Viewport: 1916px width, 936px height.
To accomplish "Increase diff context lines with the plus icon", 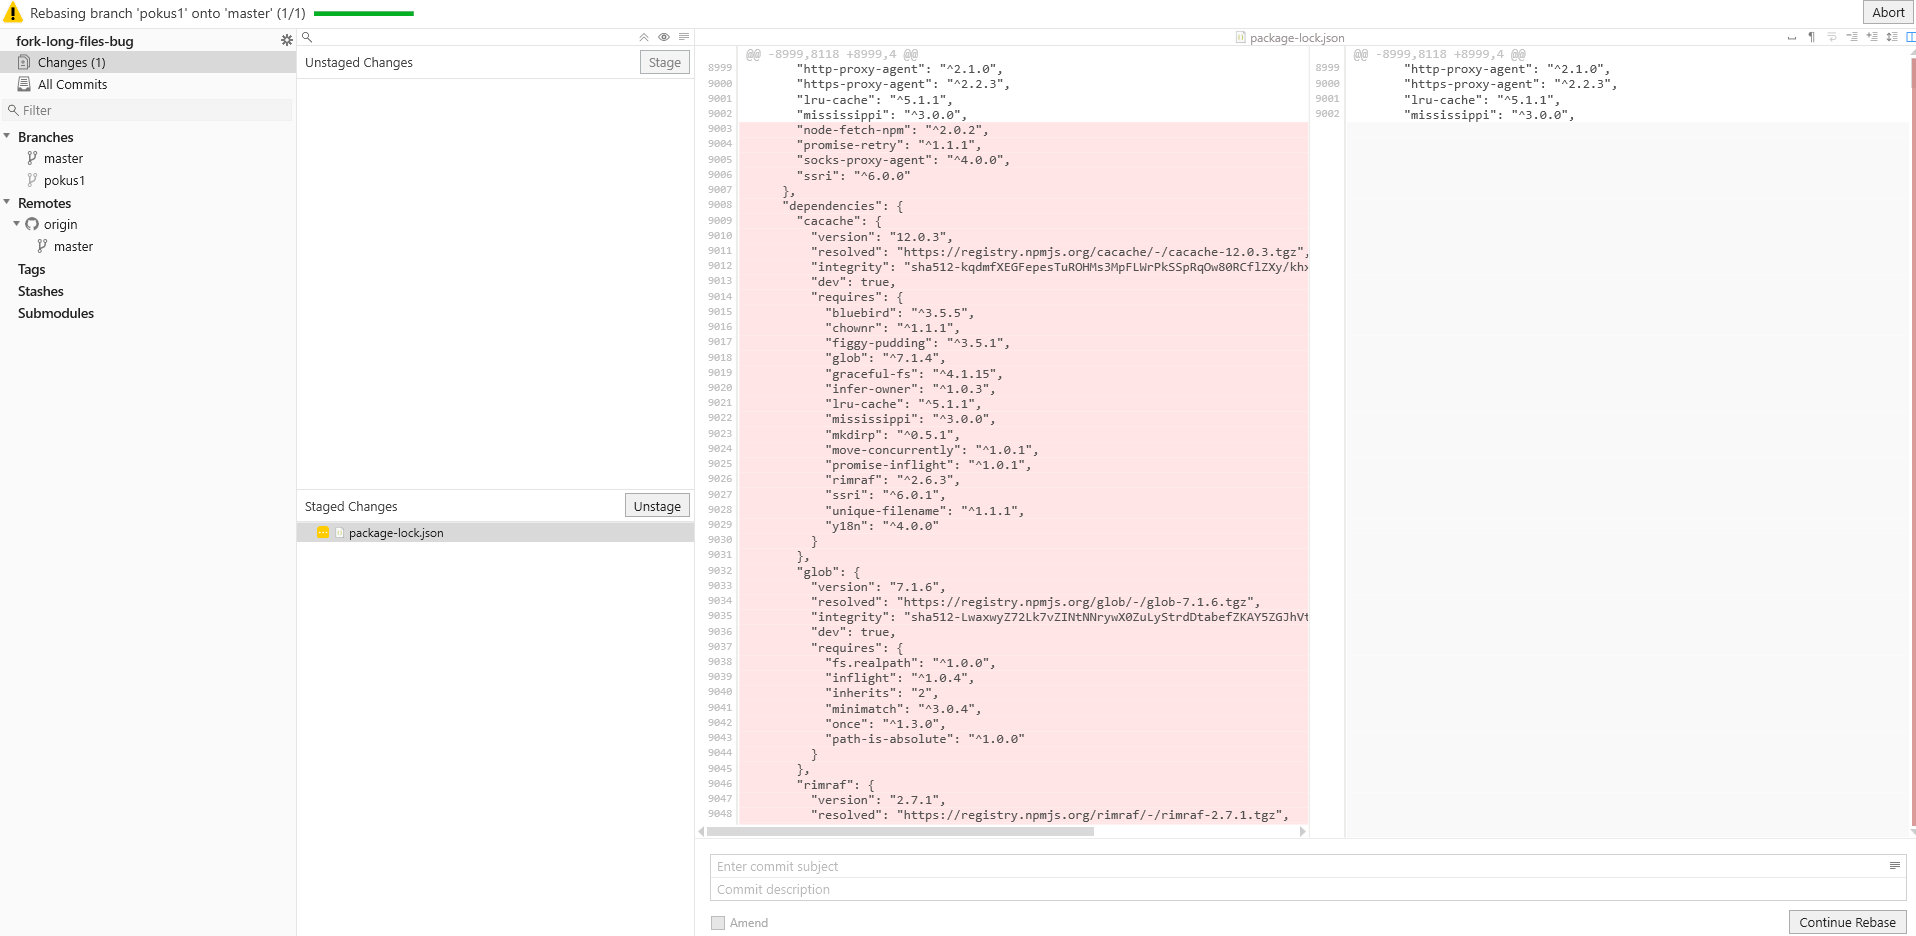I will 1872,36.
